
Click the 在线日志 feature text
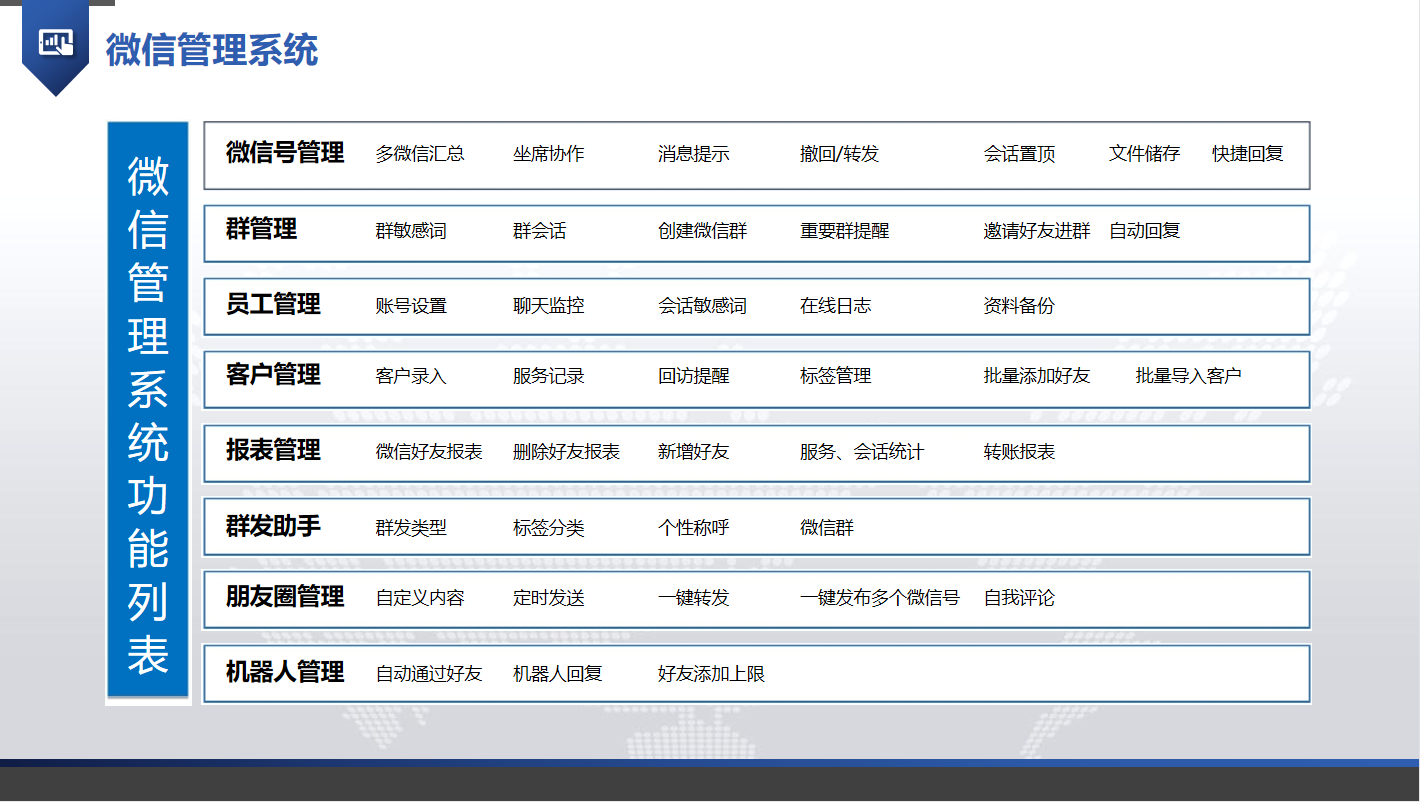point(835,306)
